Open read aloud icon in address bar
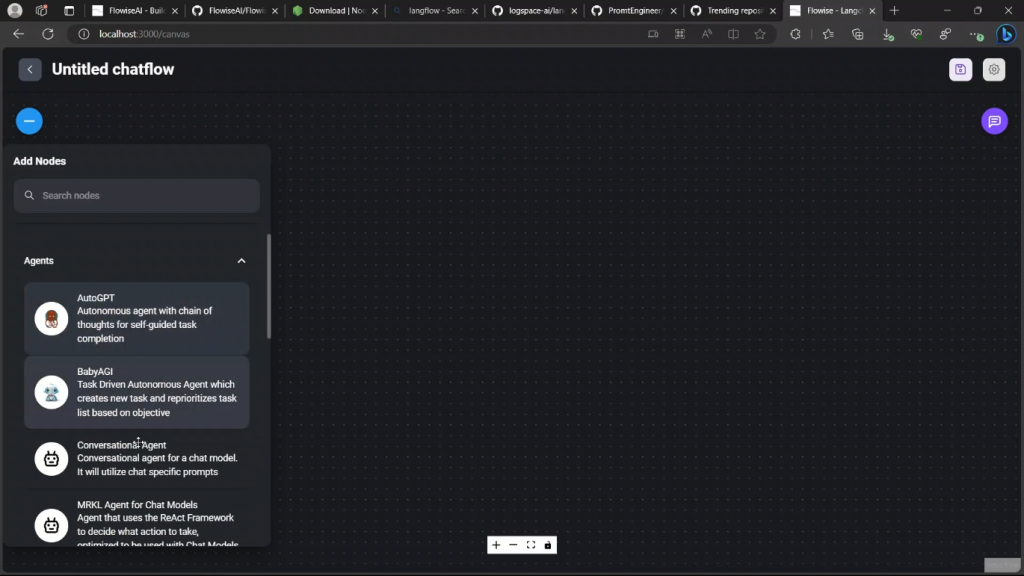 tap(707, 34)
